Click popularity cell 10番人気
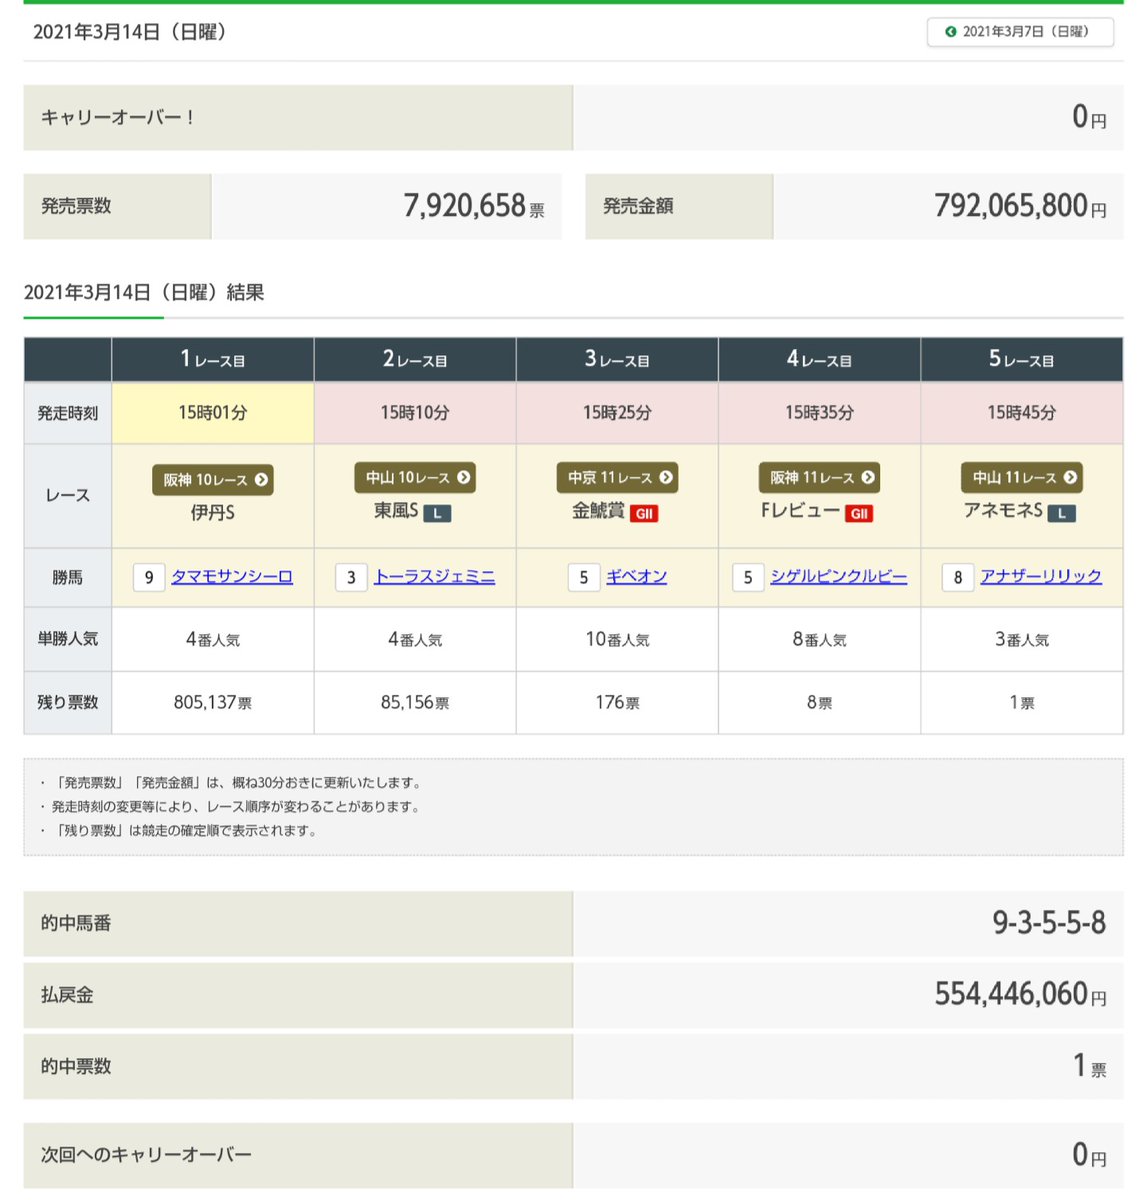The image size is (1147, 1200). click(x=617, y=639)
